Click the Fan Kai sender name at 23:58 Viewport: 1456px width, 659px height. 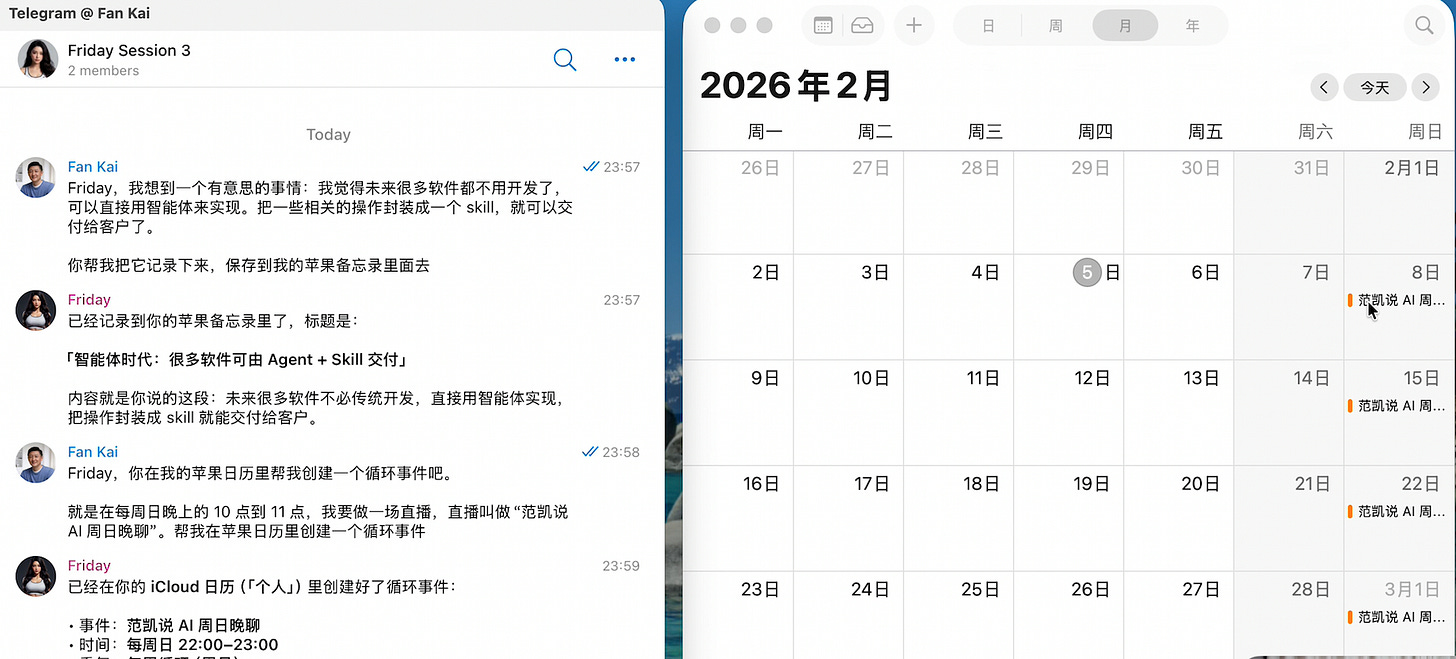[x=93, y=452]
